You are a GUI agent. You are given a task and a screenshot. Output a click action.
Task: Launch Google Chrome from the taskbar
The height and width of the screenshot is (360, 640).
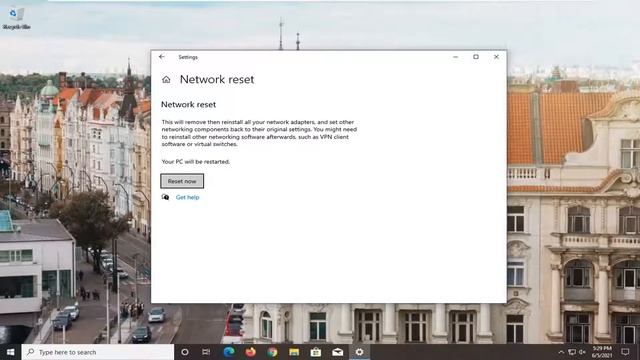pyautogui.click(x=272, y=352)
